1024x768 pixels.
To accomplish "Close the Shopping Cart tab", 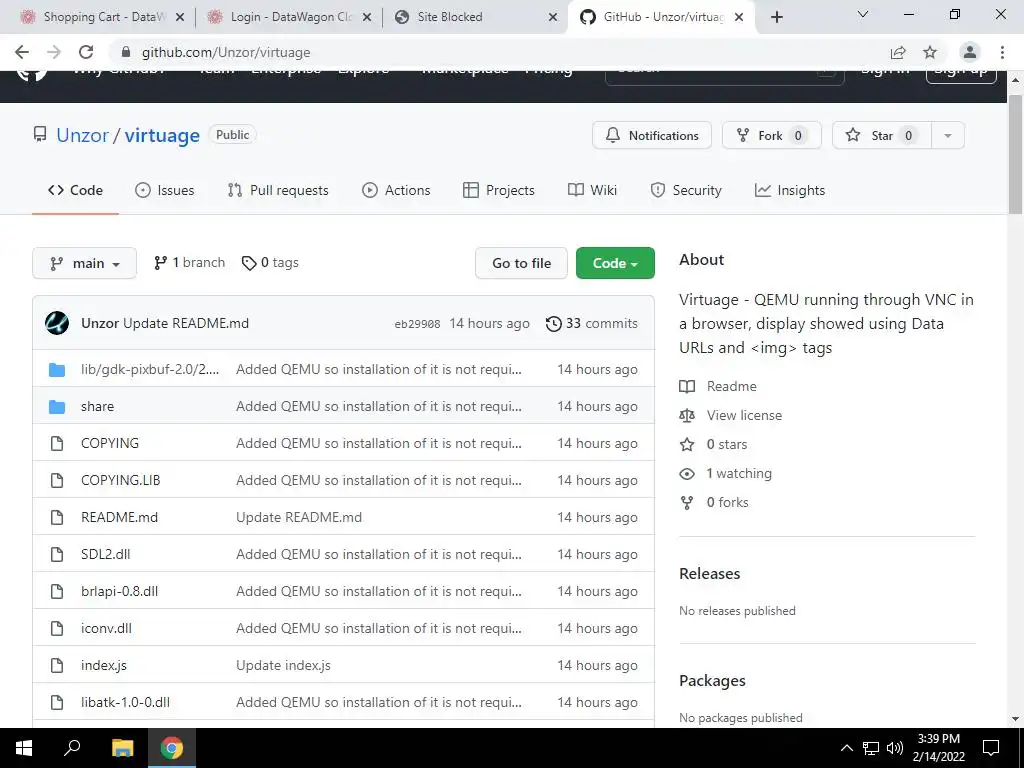I will point(180,17).
